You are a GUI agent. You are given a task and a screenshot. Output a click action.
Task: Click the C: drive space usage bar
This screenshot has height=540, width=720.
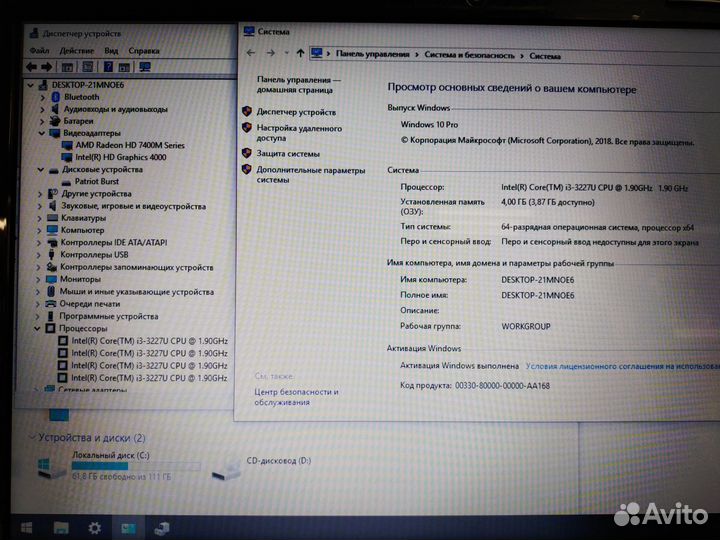[x=136, y=466]
